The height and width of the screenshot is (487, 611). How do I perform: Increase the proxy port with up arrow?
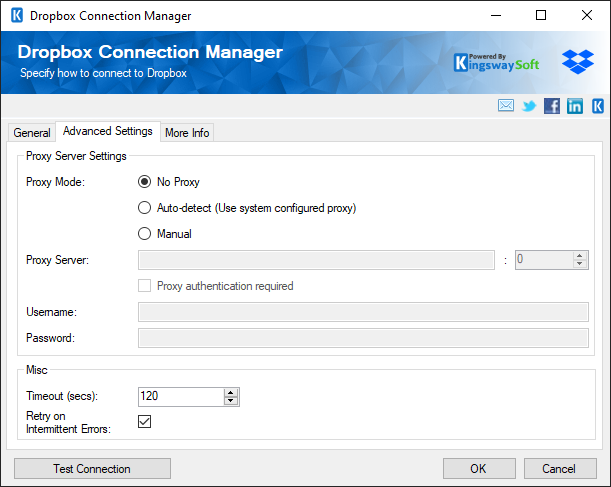(x=579, y=256)
